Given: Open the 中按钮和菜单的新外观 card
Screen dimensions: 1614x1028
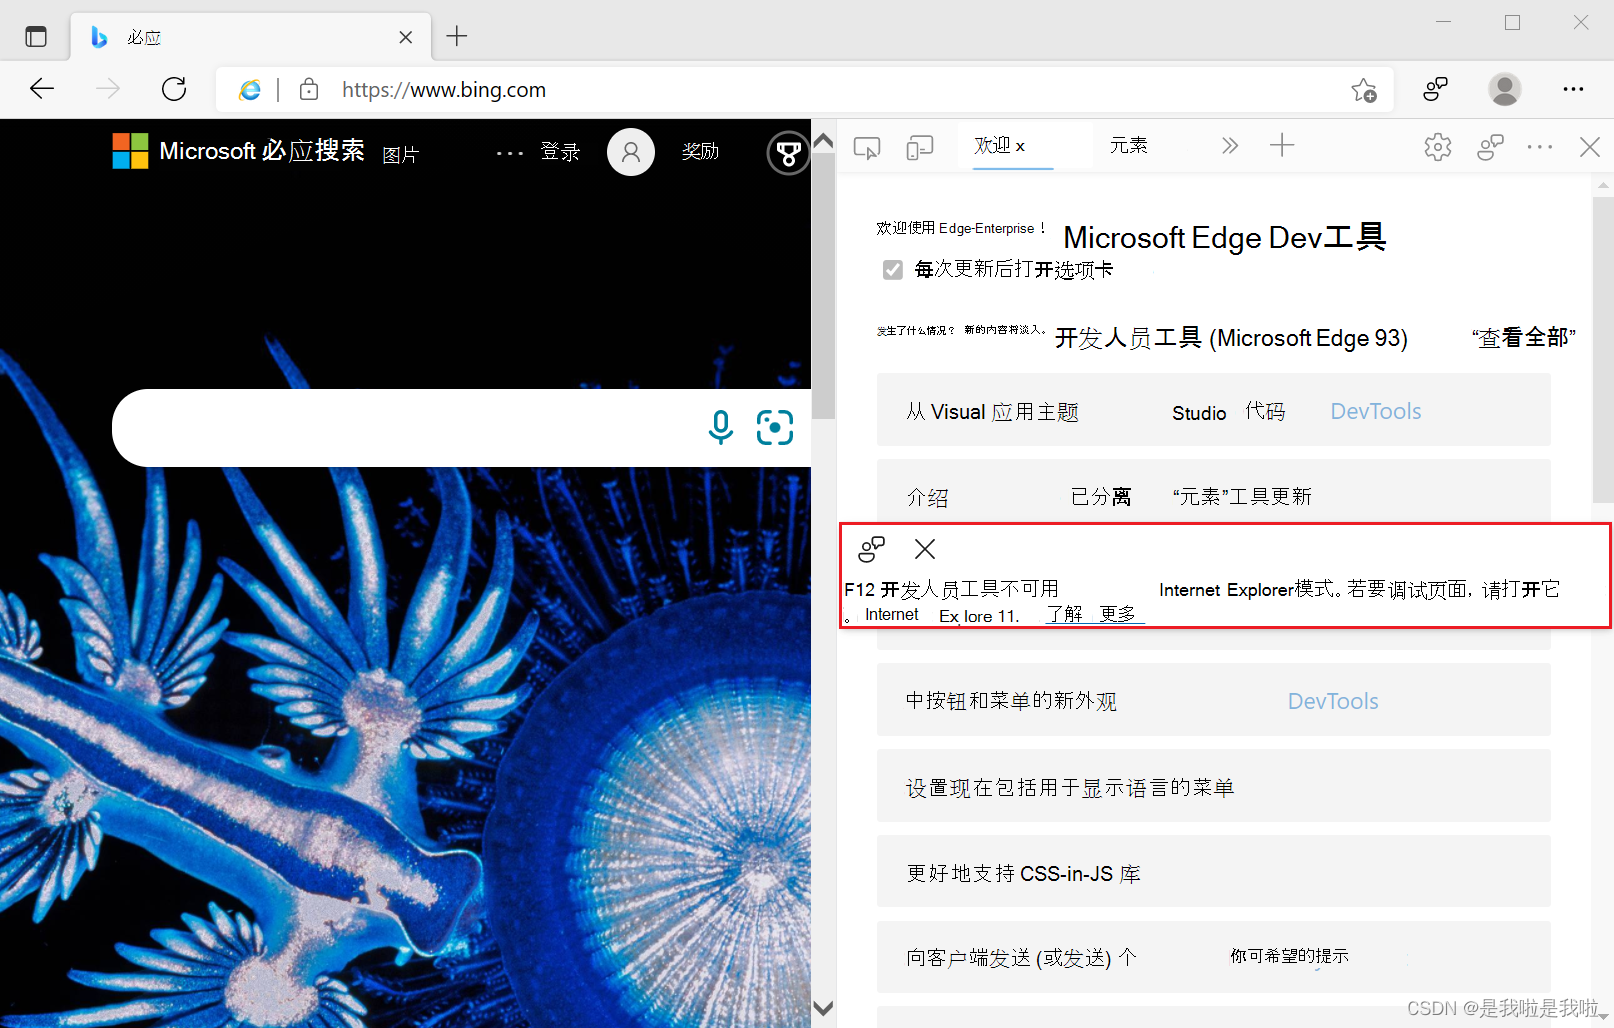Looking at the screenshot, I should point(1213,700).
